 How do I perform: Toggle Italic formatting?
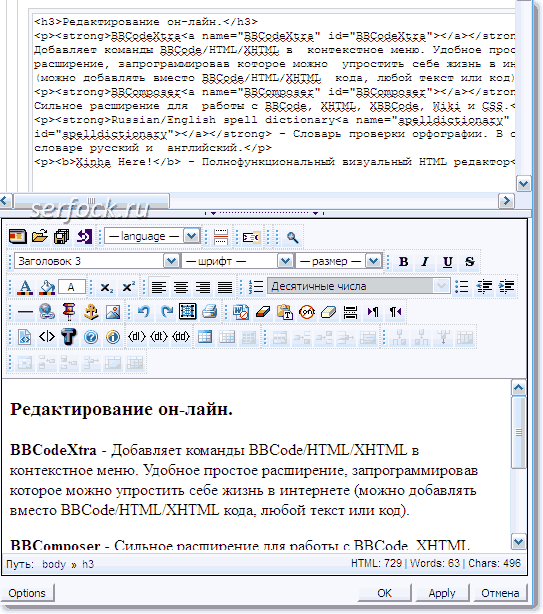(425, 261)
